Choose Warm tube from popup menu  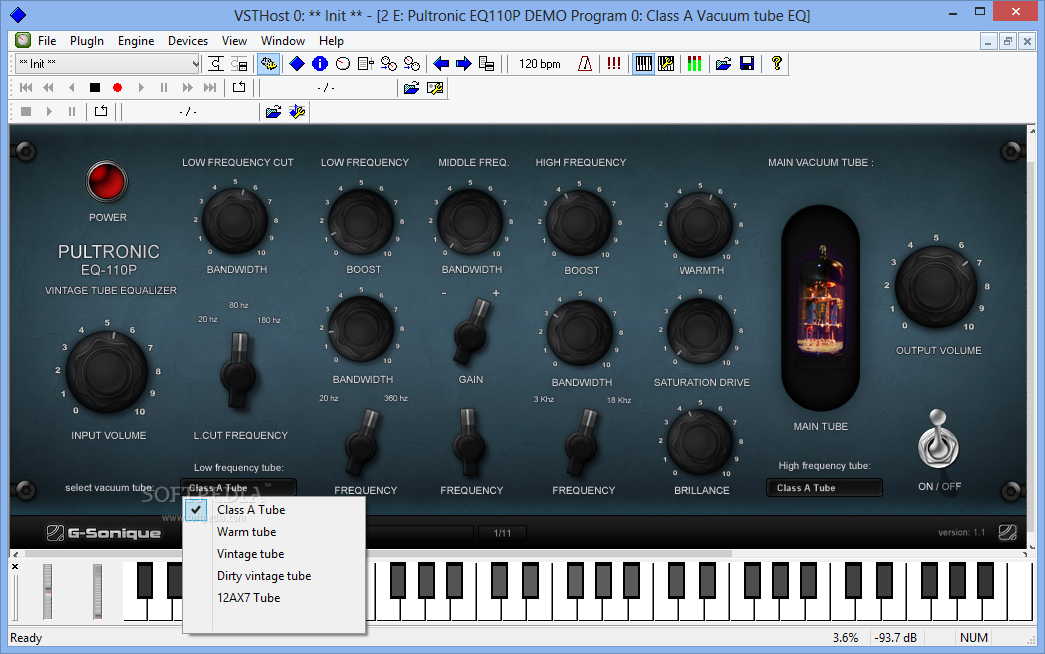tap(274, 531)
